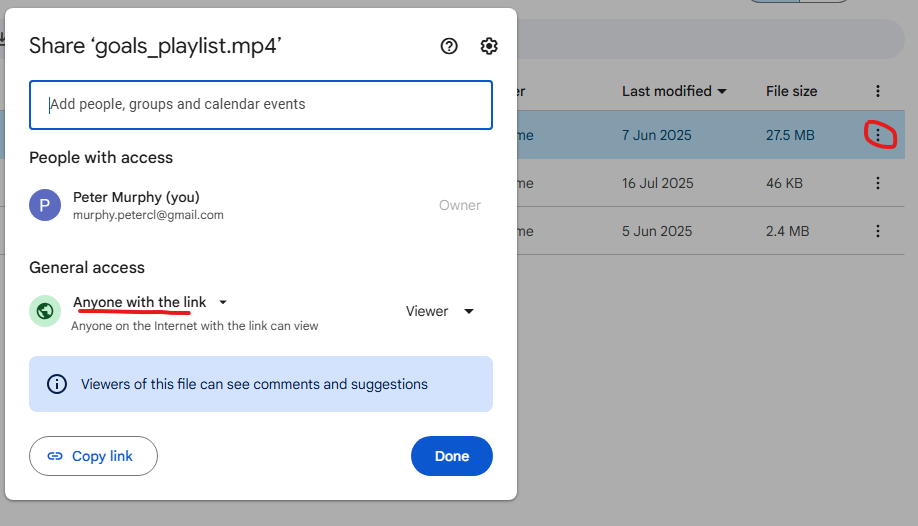
Task: Open share settings via the gear icon
Action: pyautogui.click(x=489, y=46)
